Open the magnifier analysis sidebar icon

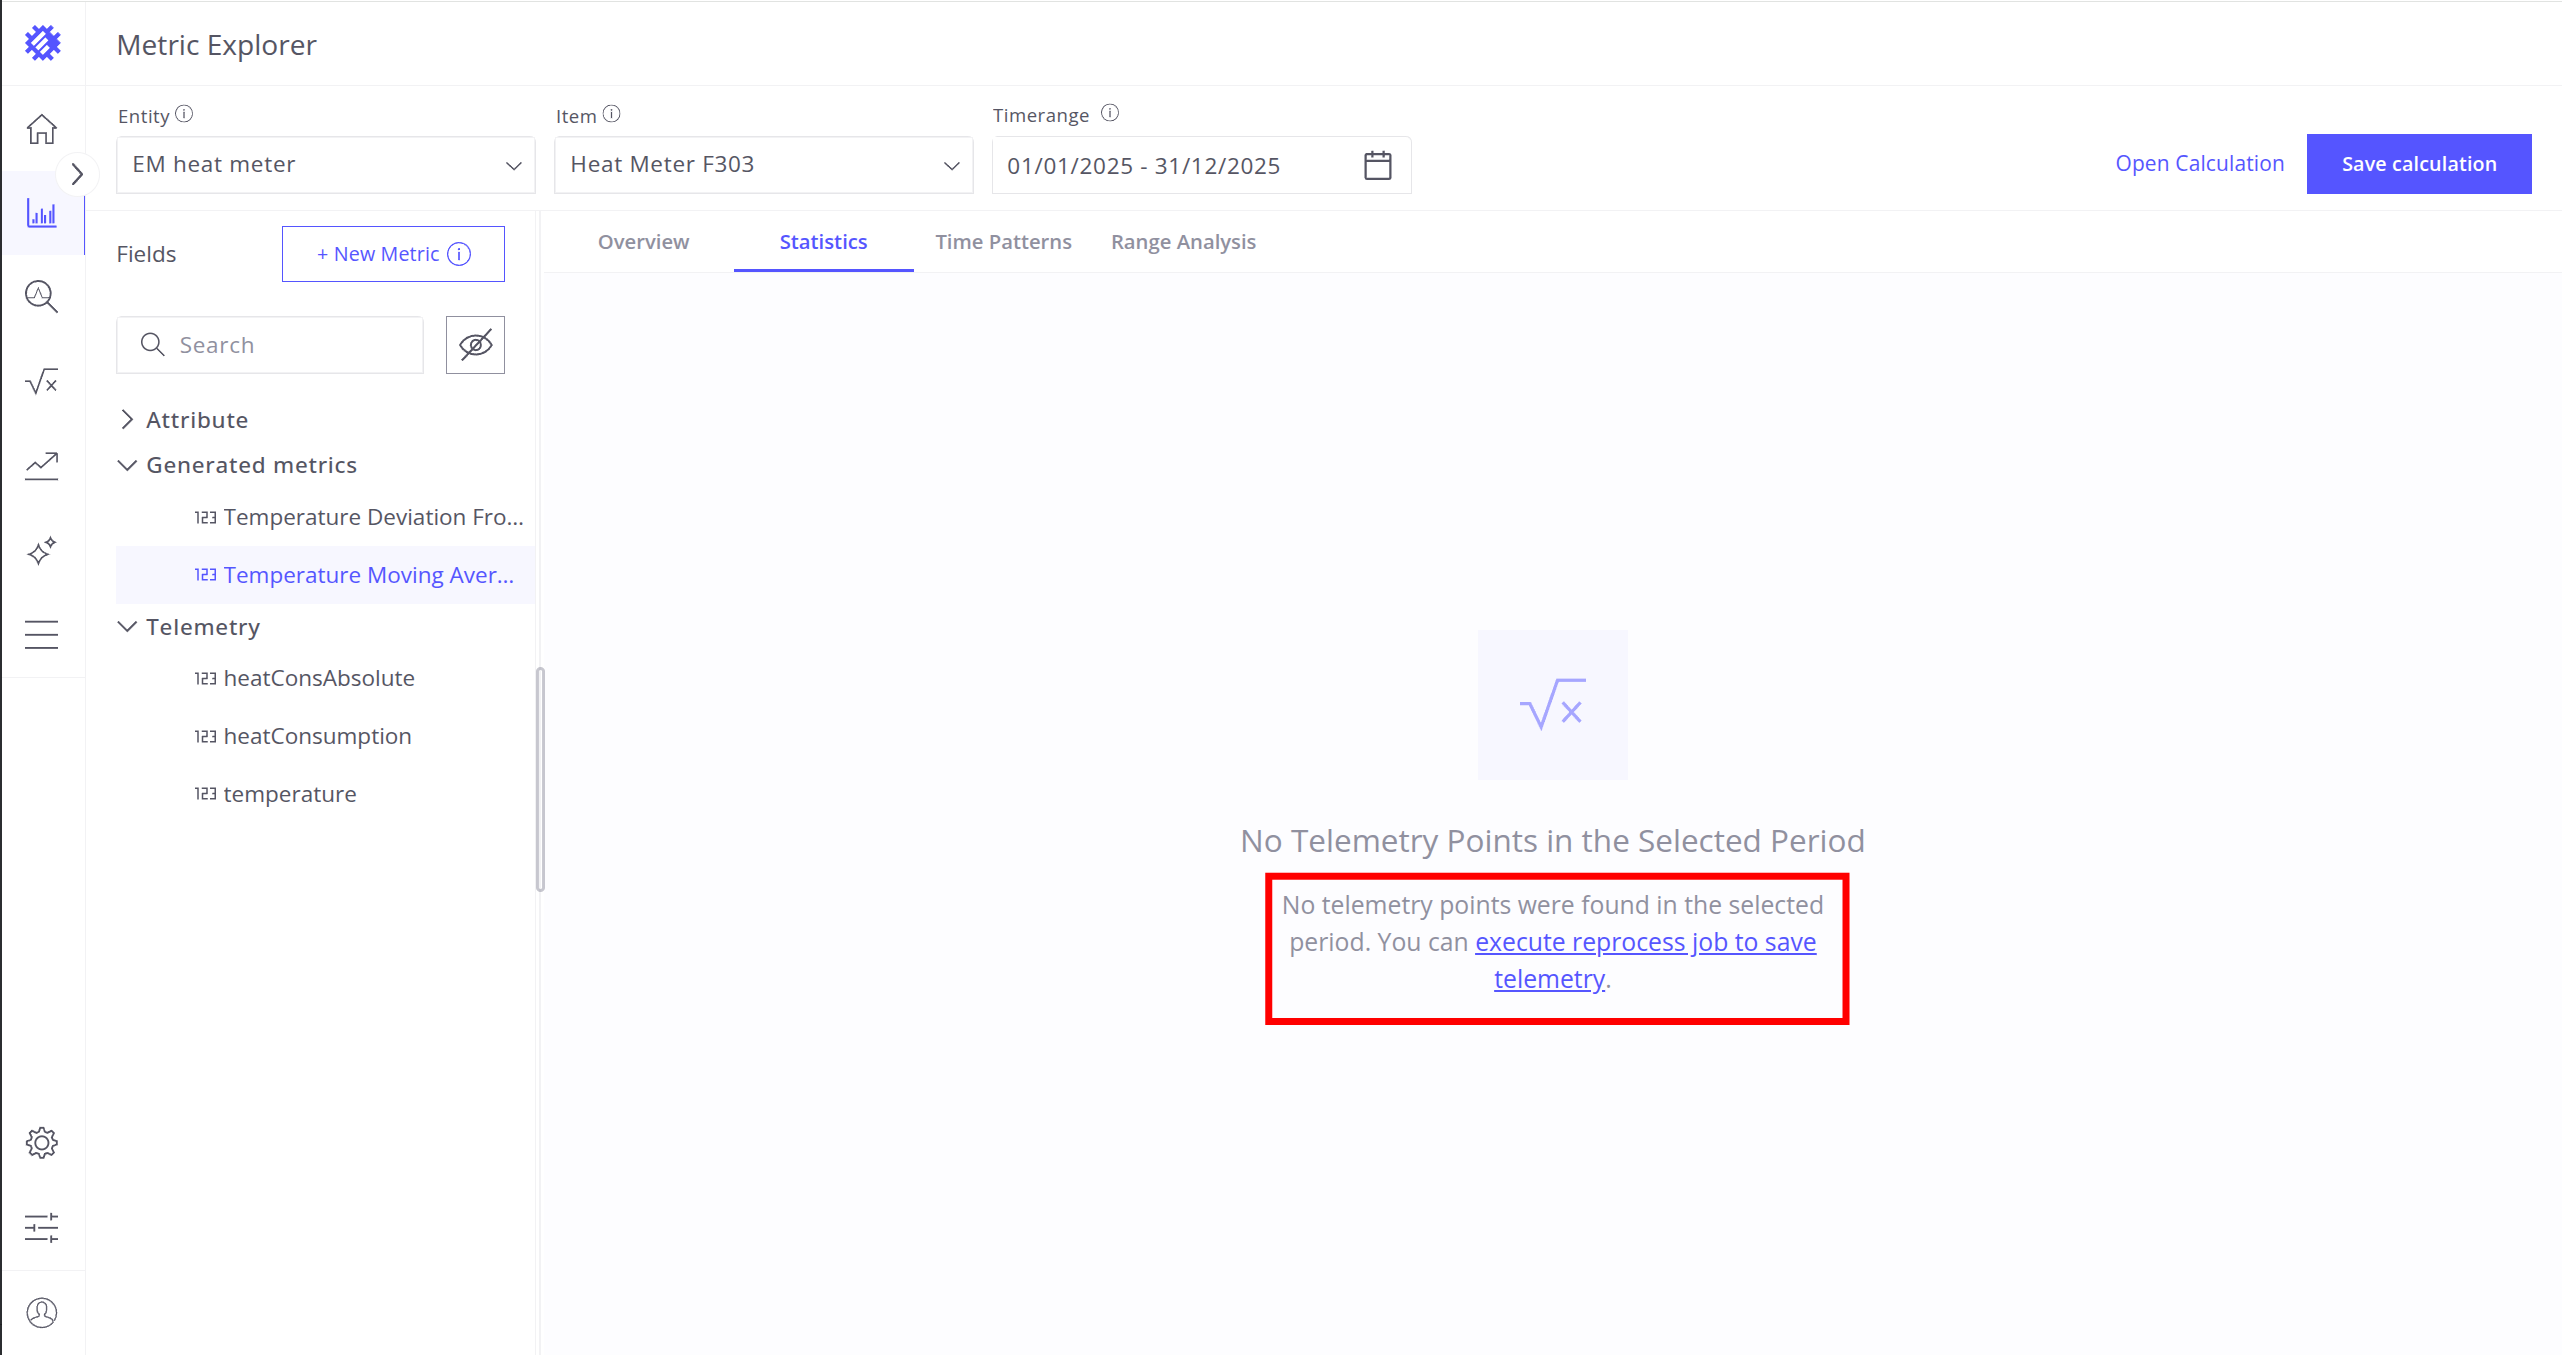[42, 297]
